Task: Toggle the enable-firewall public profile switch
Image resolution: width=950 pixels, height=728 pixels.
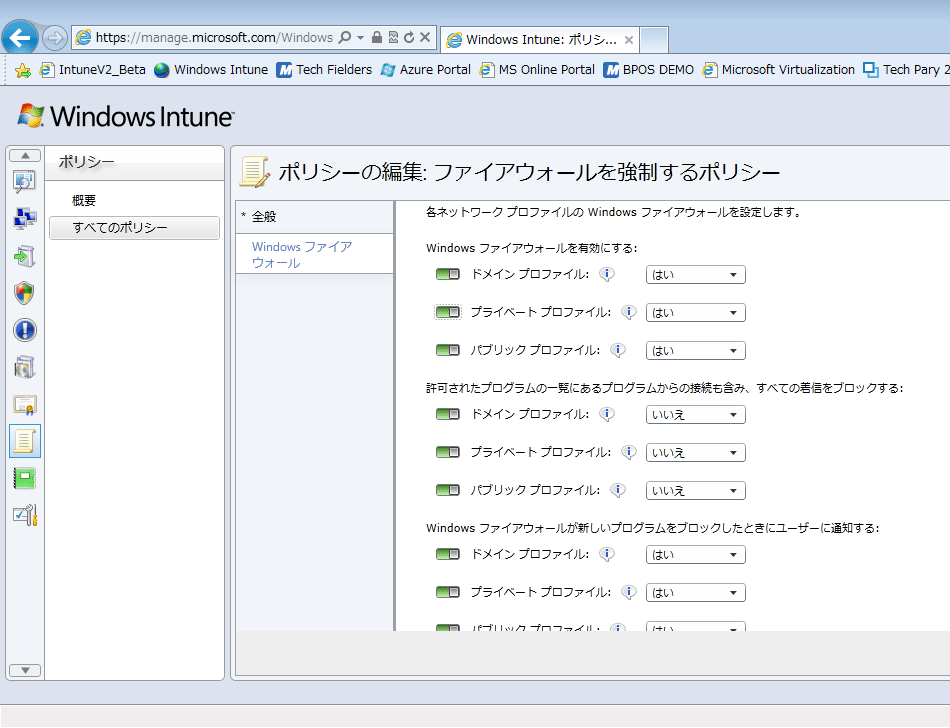Action: 448,350
